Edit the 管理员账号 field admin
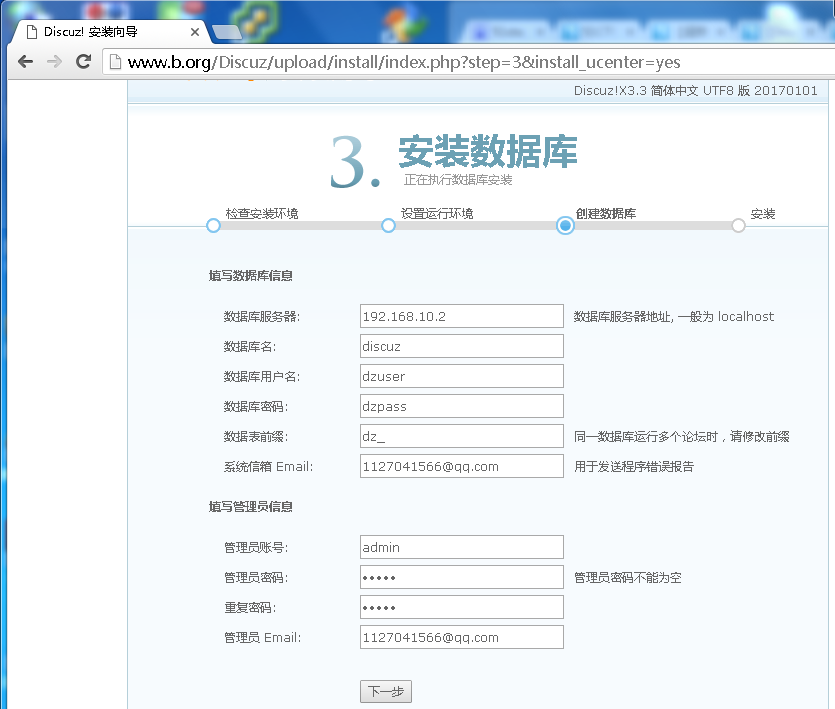This screenshot has width=835, height=709. [x=462, y=547]
